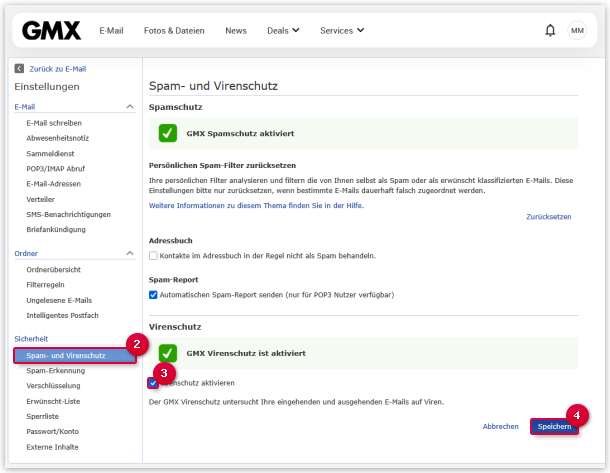Expand the Services dropdown menu
The height and width of the screenshot is (473, 610).
(342, 31)
